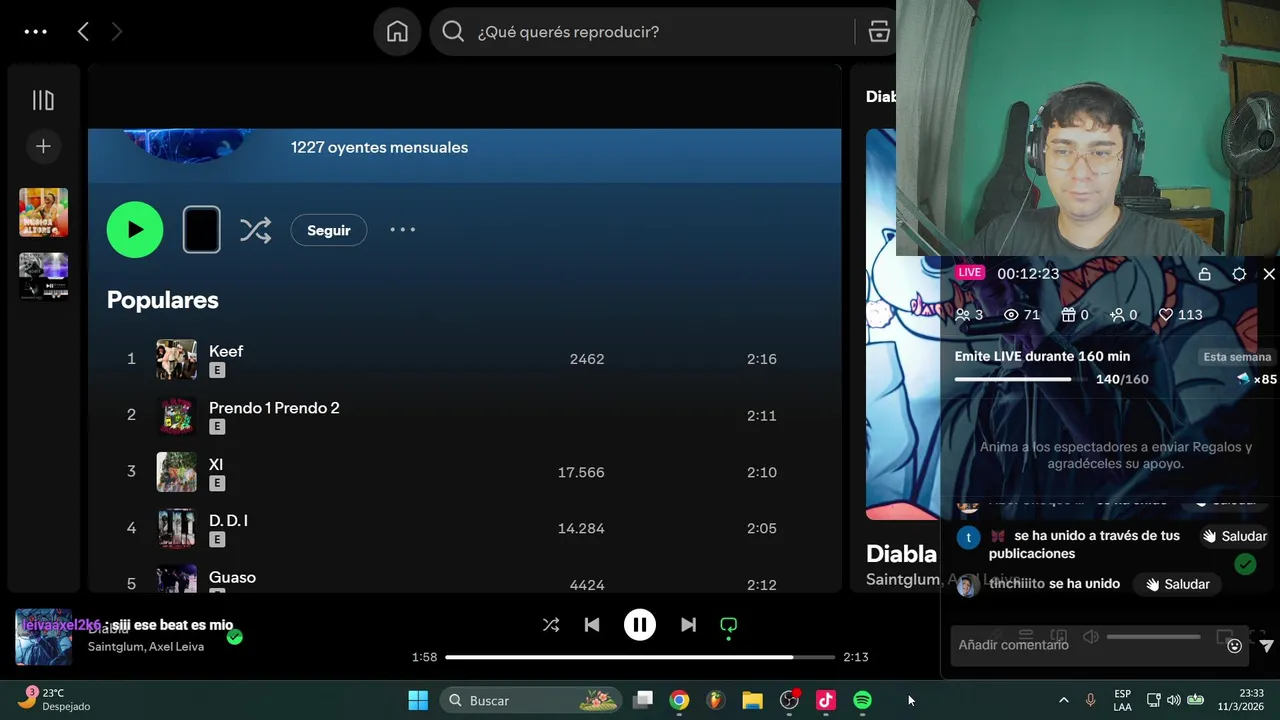Click the black rounded preview tile next to play
Screen dimensions: 1280x720
[x=201, y=230]
